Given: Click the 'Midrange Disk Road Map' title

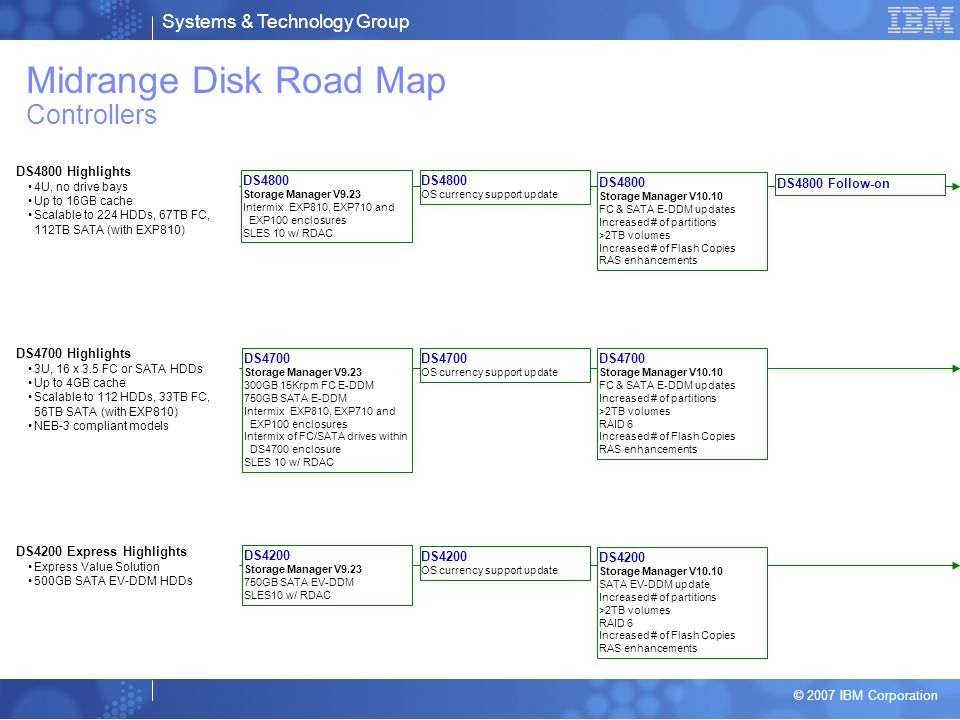Looking at the screenshot, I should pos(236,80).
